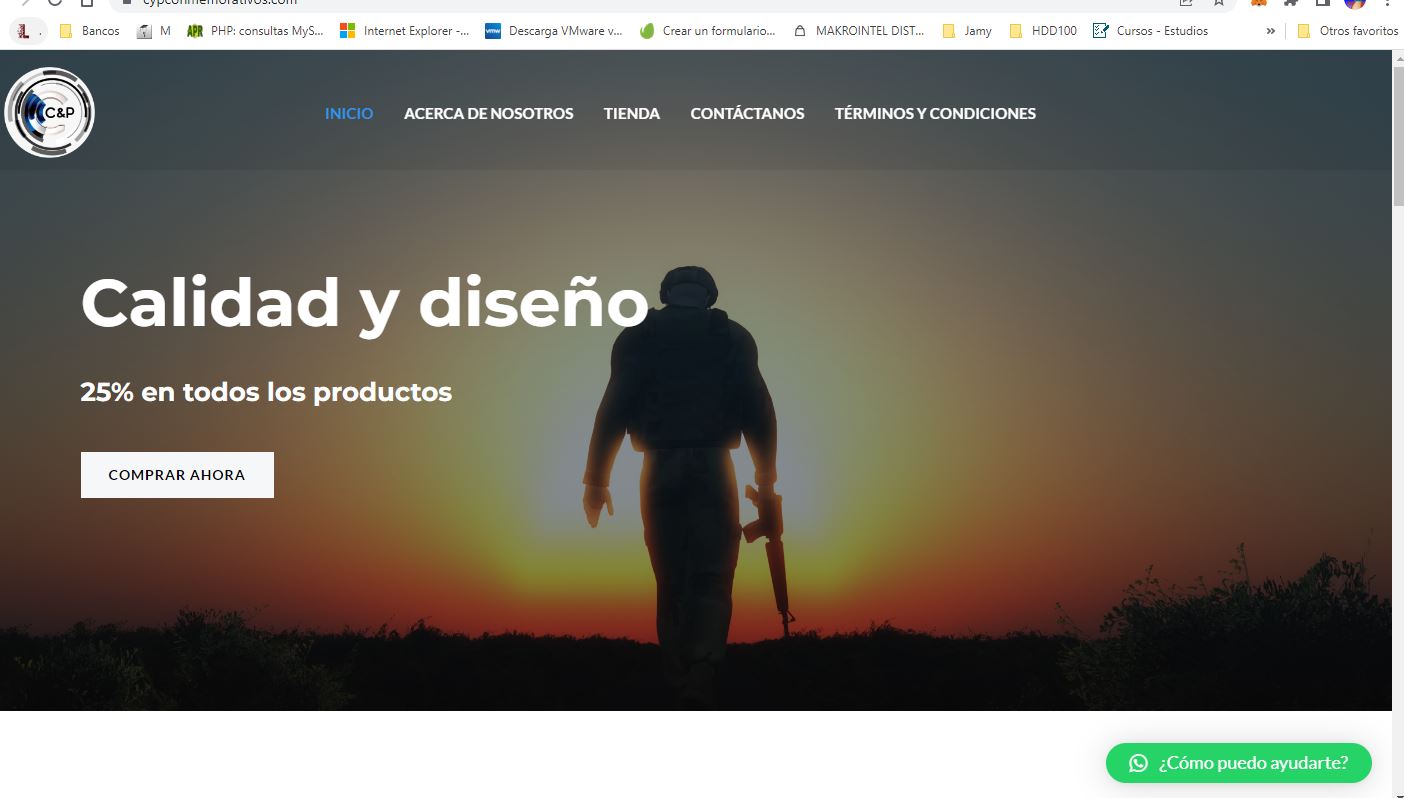Go to the INICIO menu item
This screenshot has width=1404, height=798.
coord(349,114)
